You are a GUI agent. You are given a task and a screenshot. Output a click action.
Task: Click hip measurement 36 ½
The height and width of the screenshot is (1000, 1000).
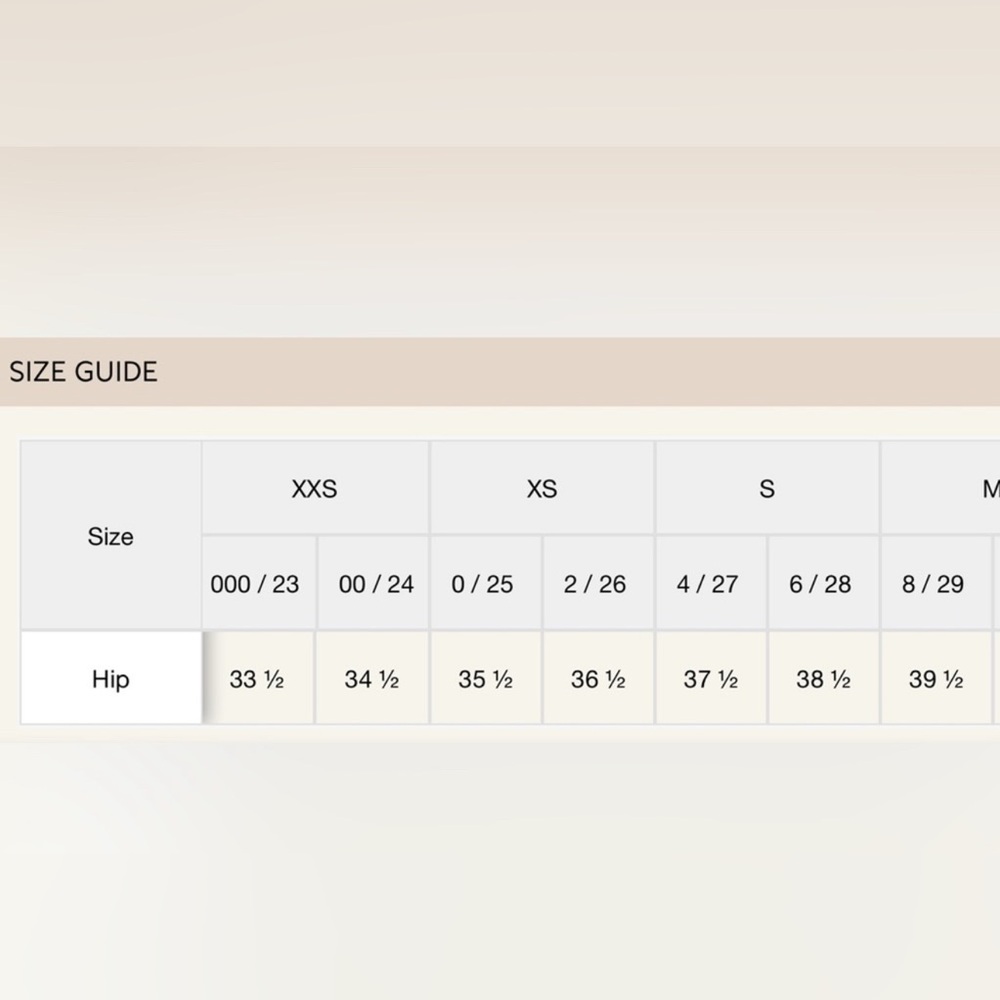point(599,679)
